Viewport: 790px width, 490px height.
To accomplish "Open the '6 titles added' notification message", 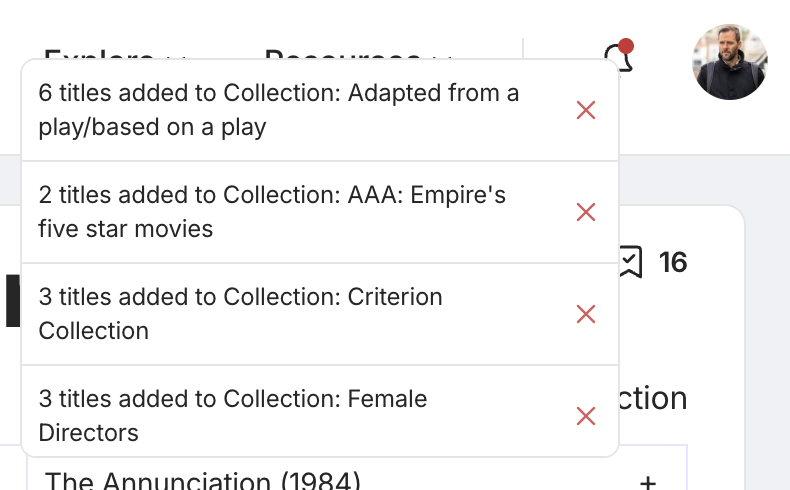I will pyautogui.click(x=279, y=110).
